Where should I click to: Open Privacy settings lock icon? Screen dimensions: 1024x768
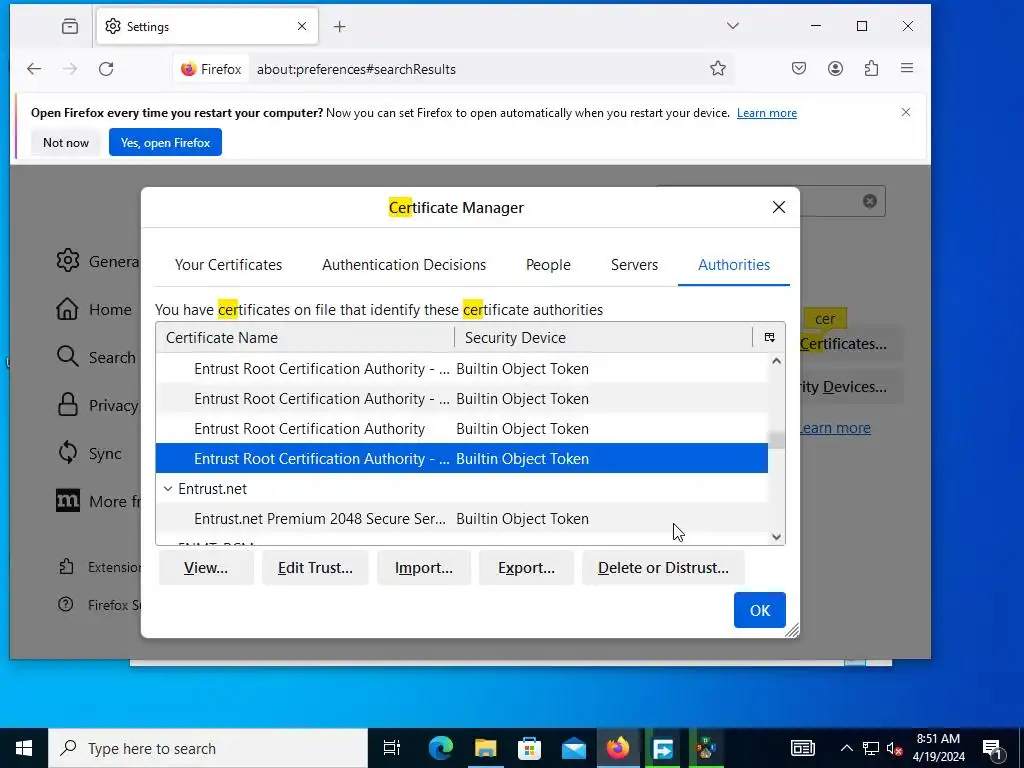pos(68,405)
